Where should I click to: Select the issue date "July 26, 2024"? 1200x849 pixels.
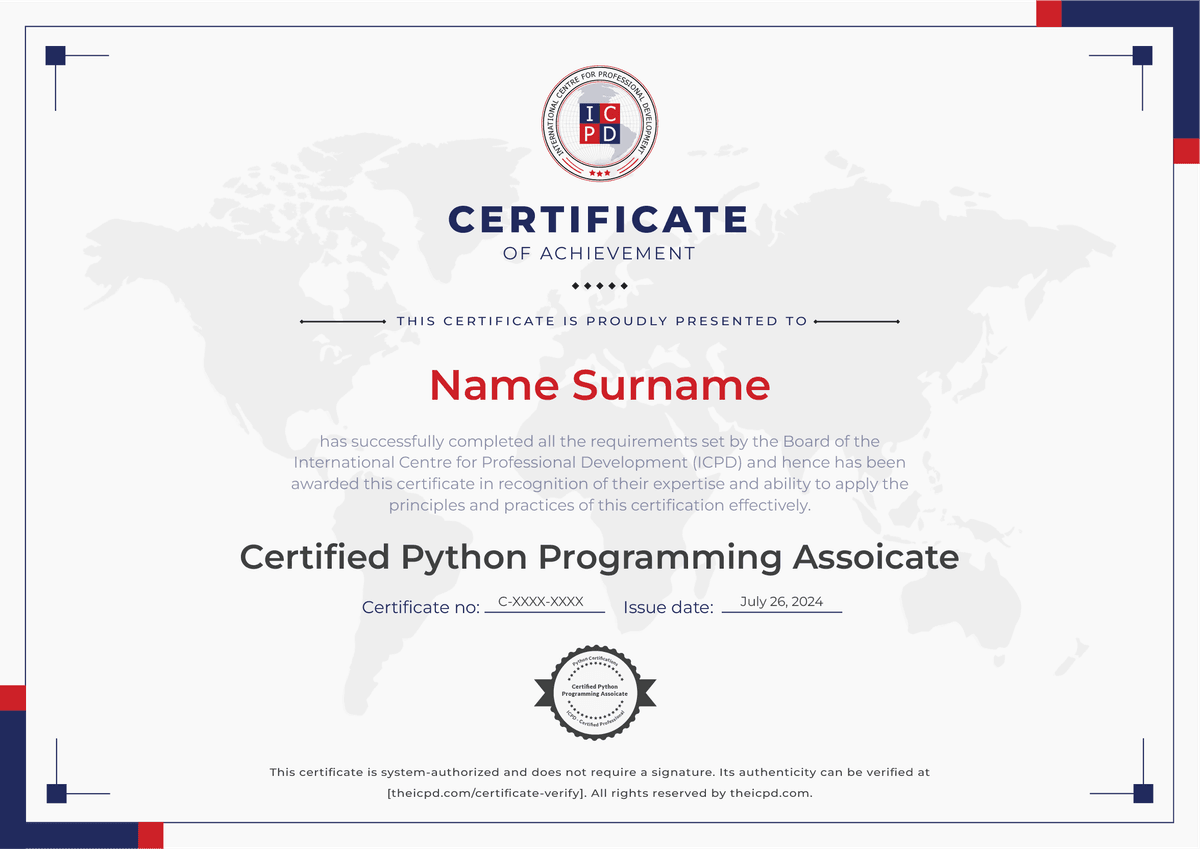(781, 602)
